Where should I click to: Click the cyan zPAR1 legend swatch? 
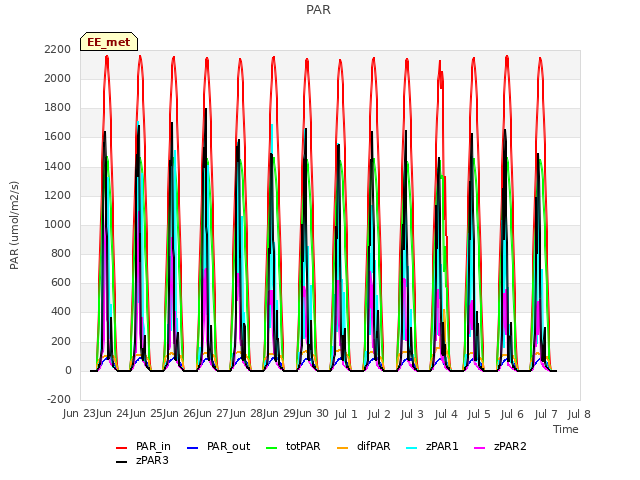[412, 448]
